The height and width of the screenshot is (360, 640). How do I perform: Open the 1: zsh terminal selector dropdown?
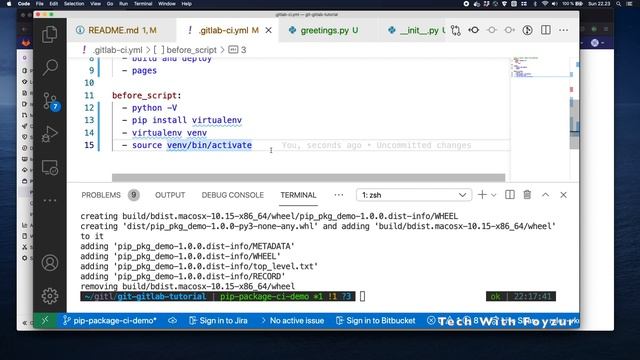pyautogui.click(x=414, y=195)
